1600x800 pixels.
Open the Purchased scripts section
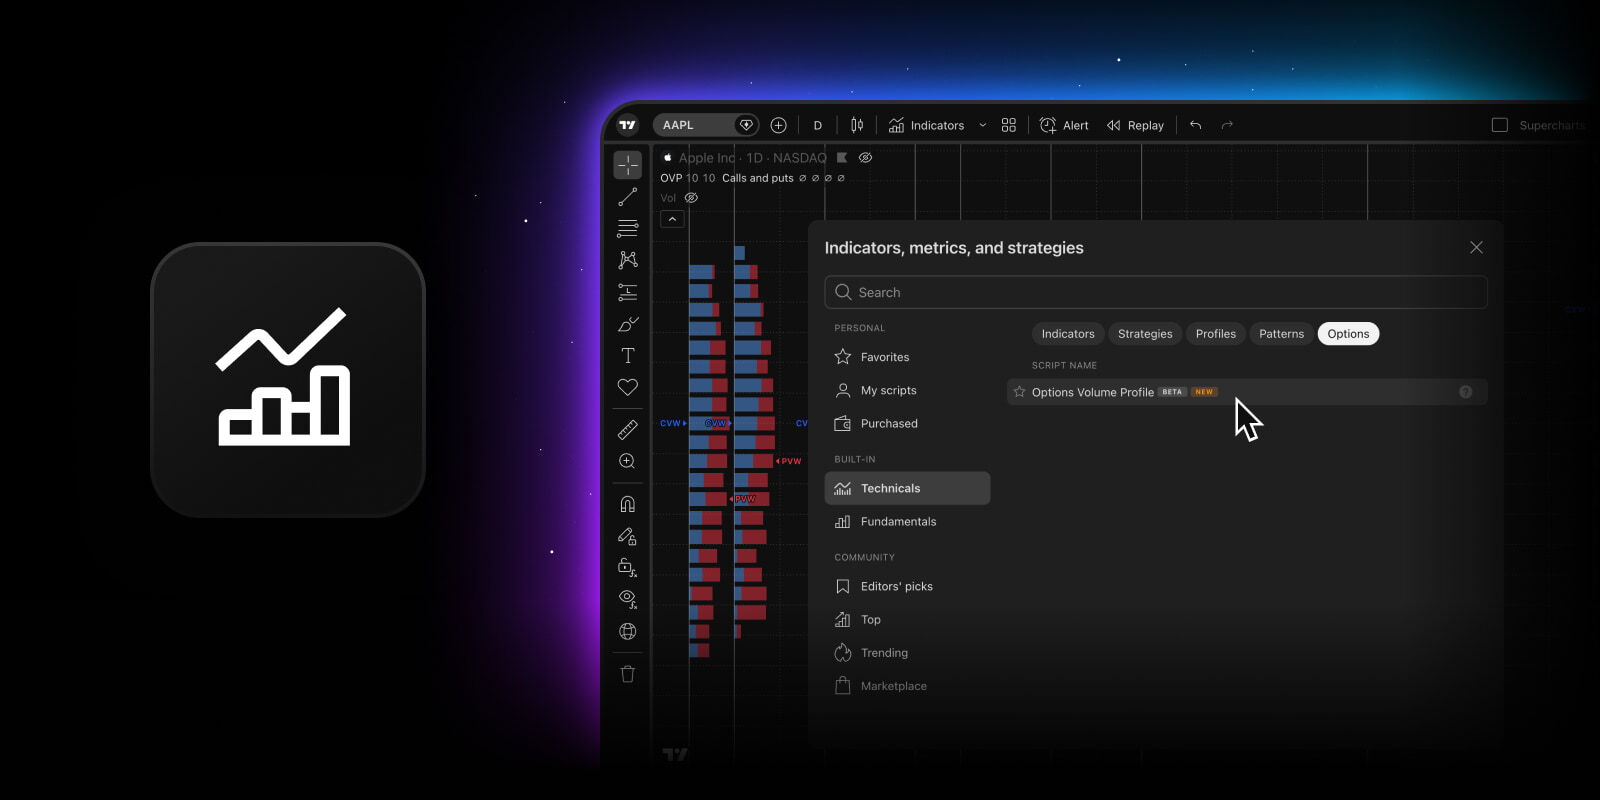907,423
